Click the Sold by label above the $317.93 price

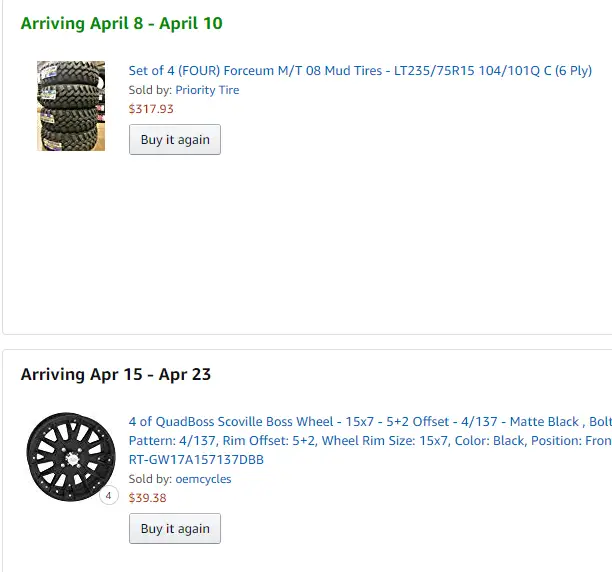pos(150,90)
